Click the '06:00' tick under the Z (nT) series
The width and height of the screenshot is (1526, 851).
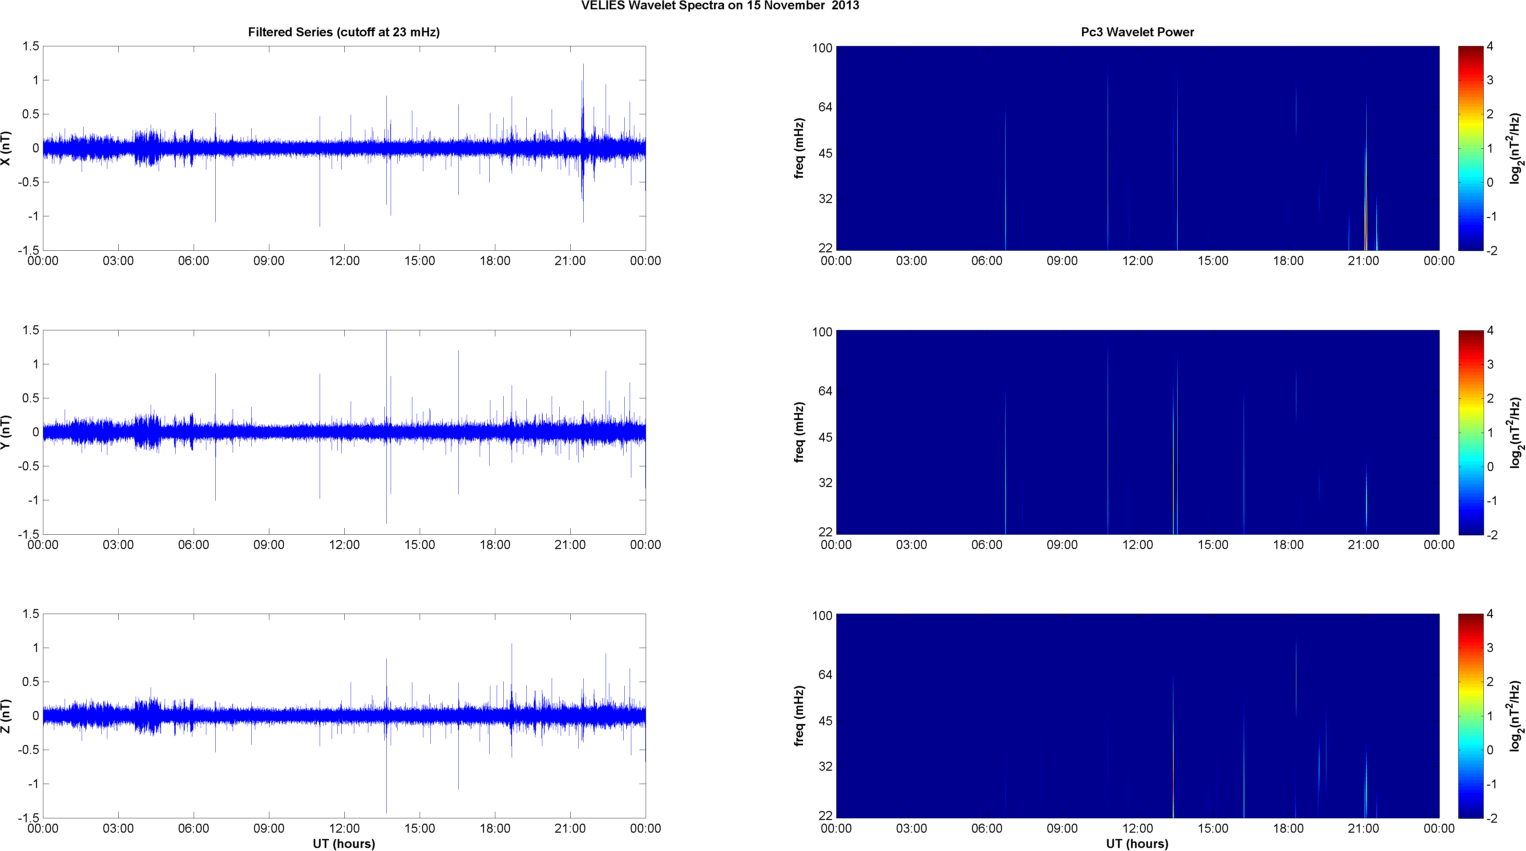point(193,828)
